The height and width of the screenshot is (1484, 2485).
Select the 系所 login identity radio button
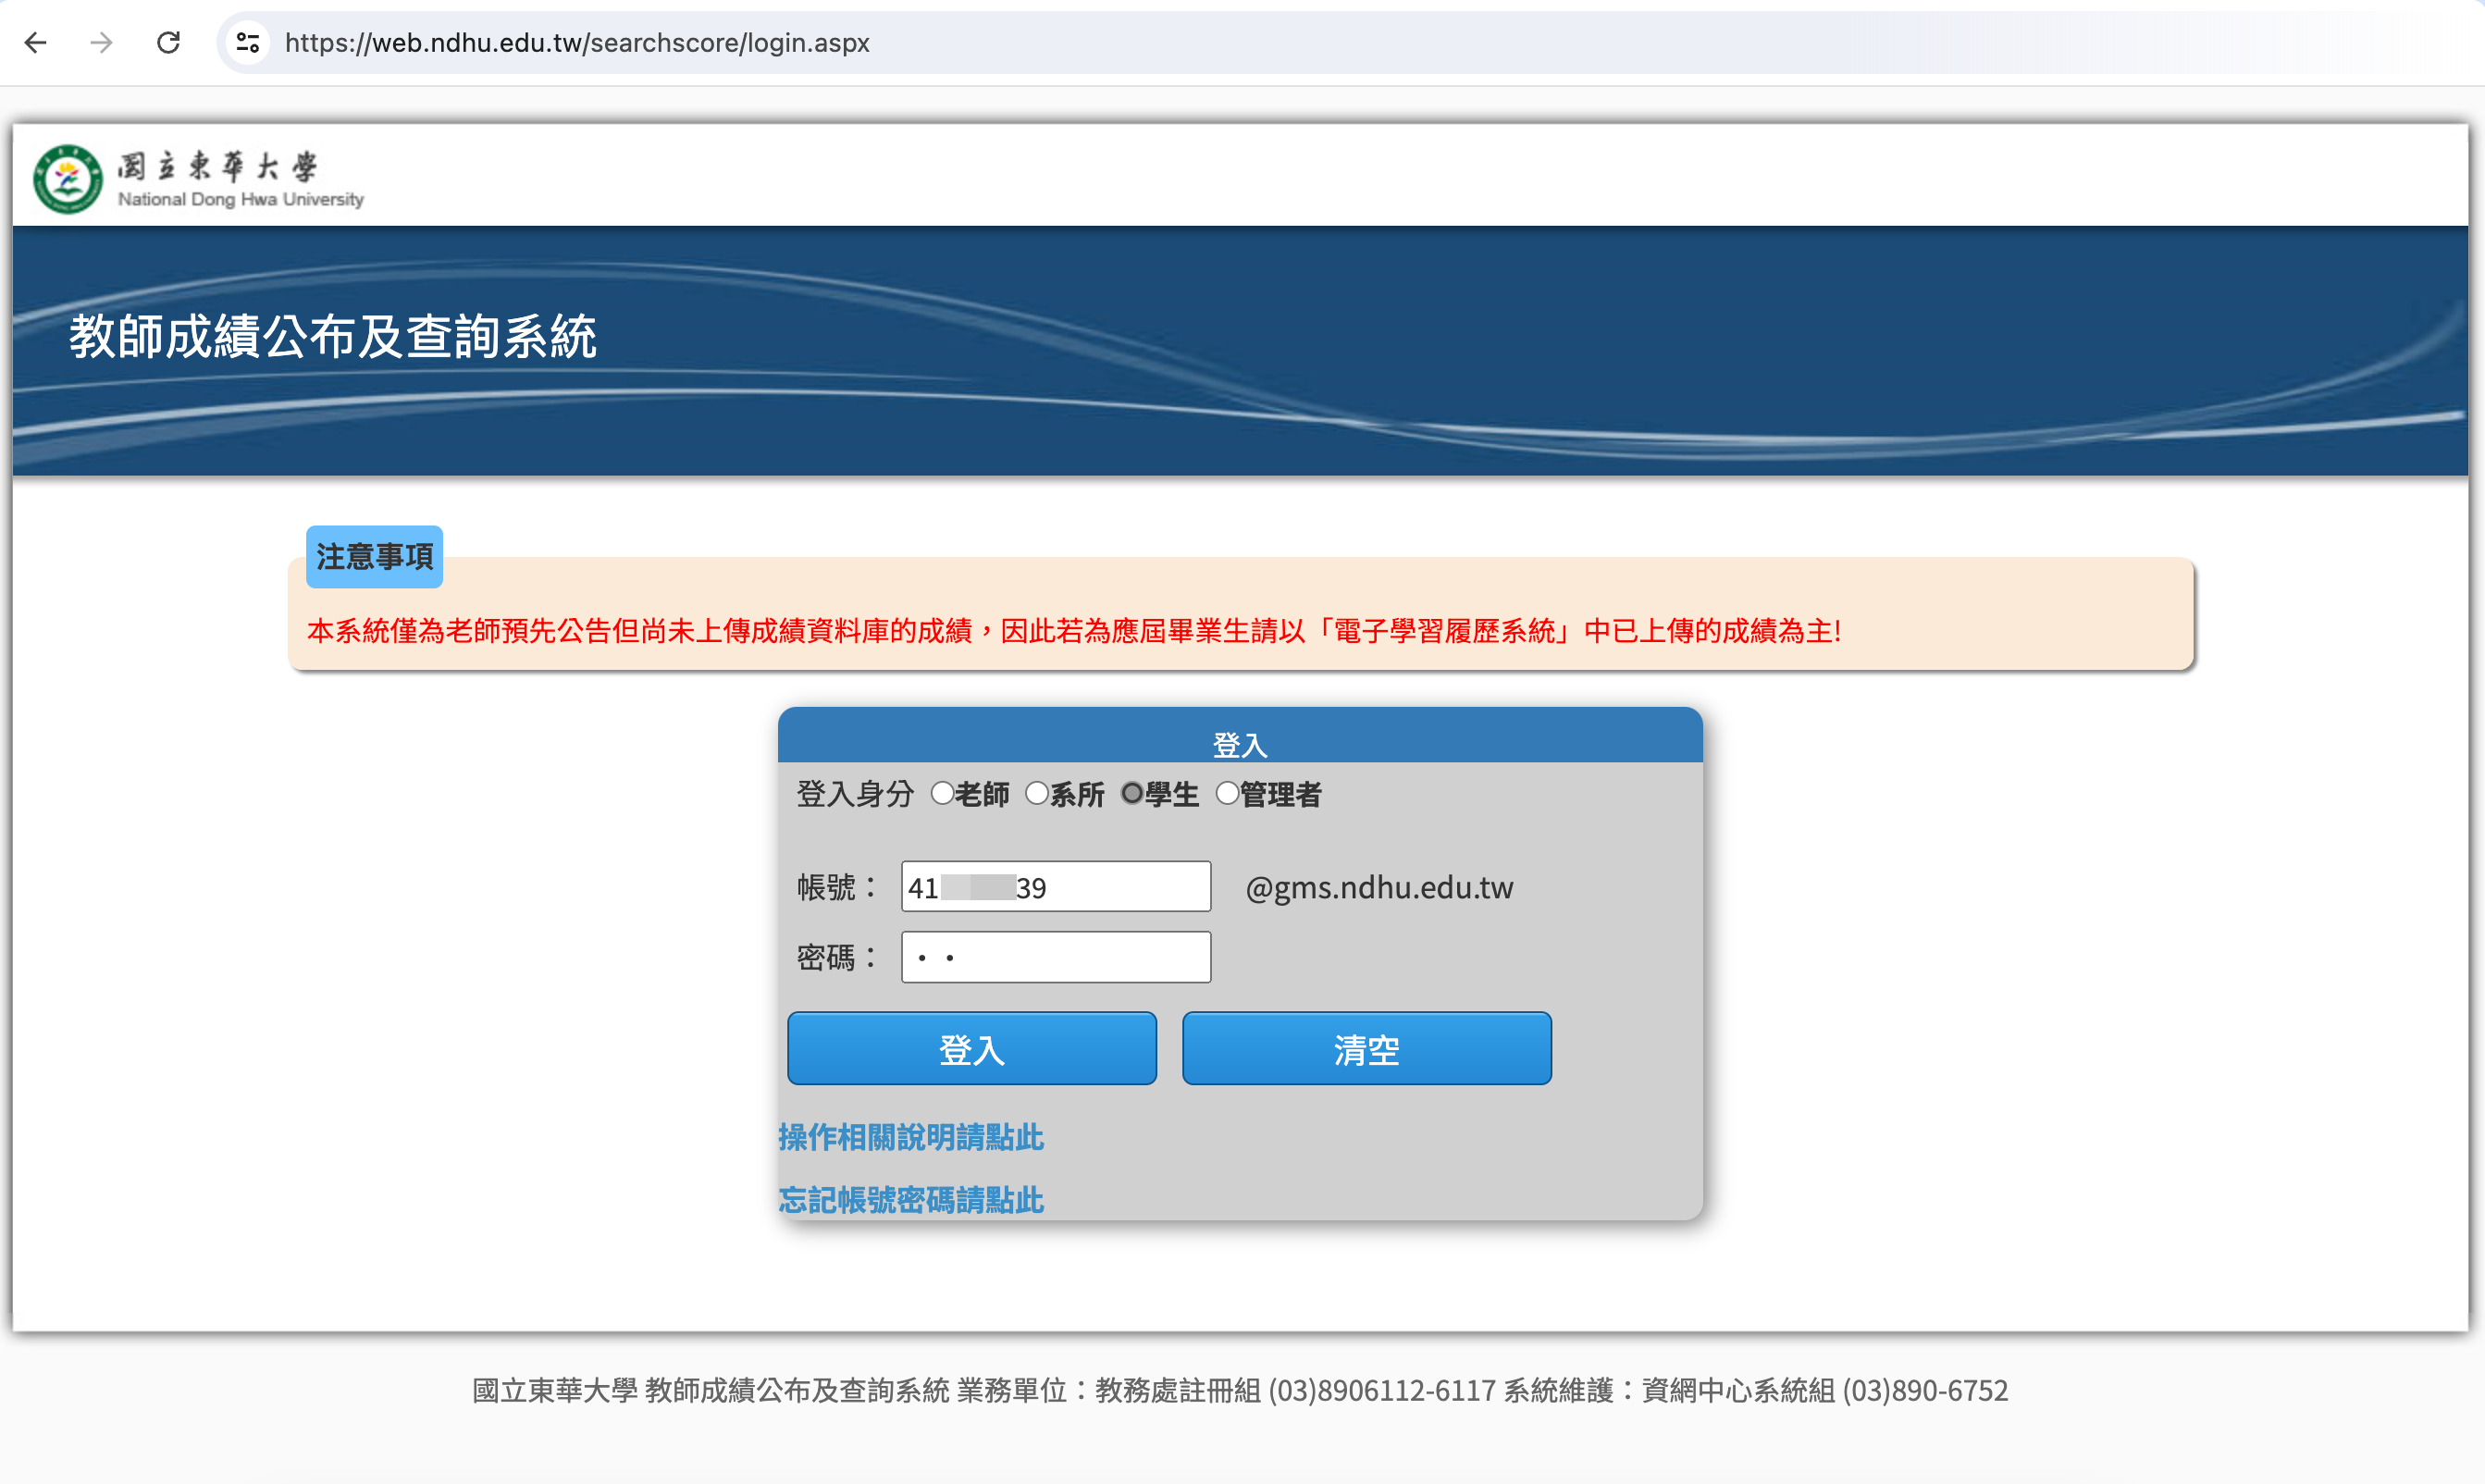1037,794
